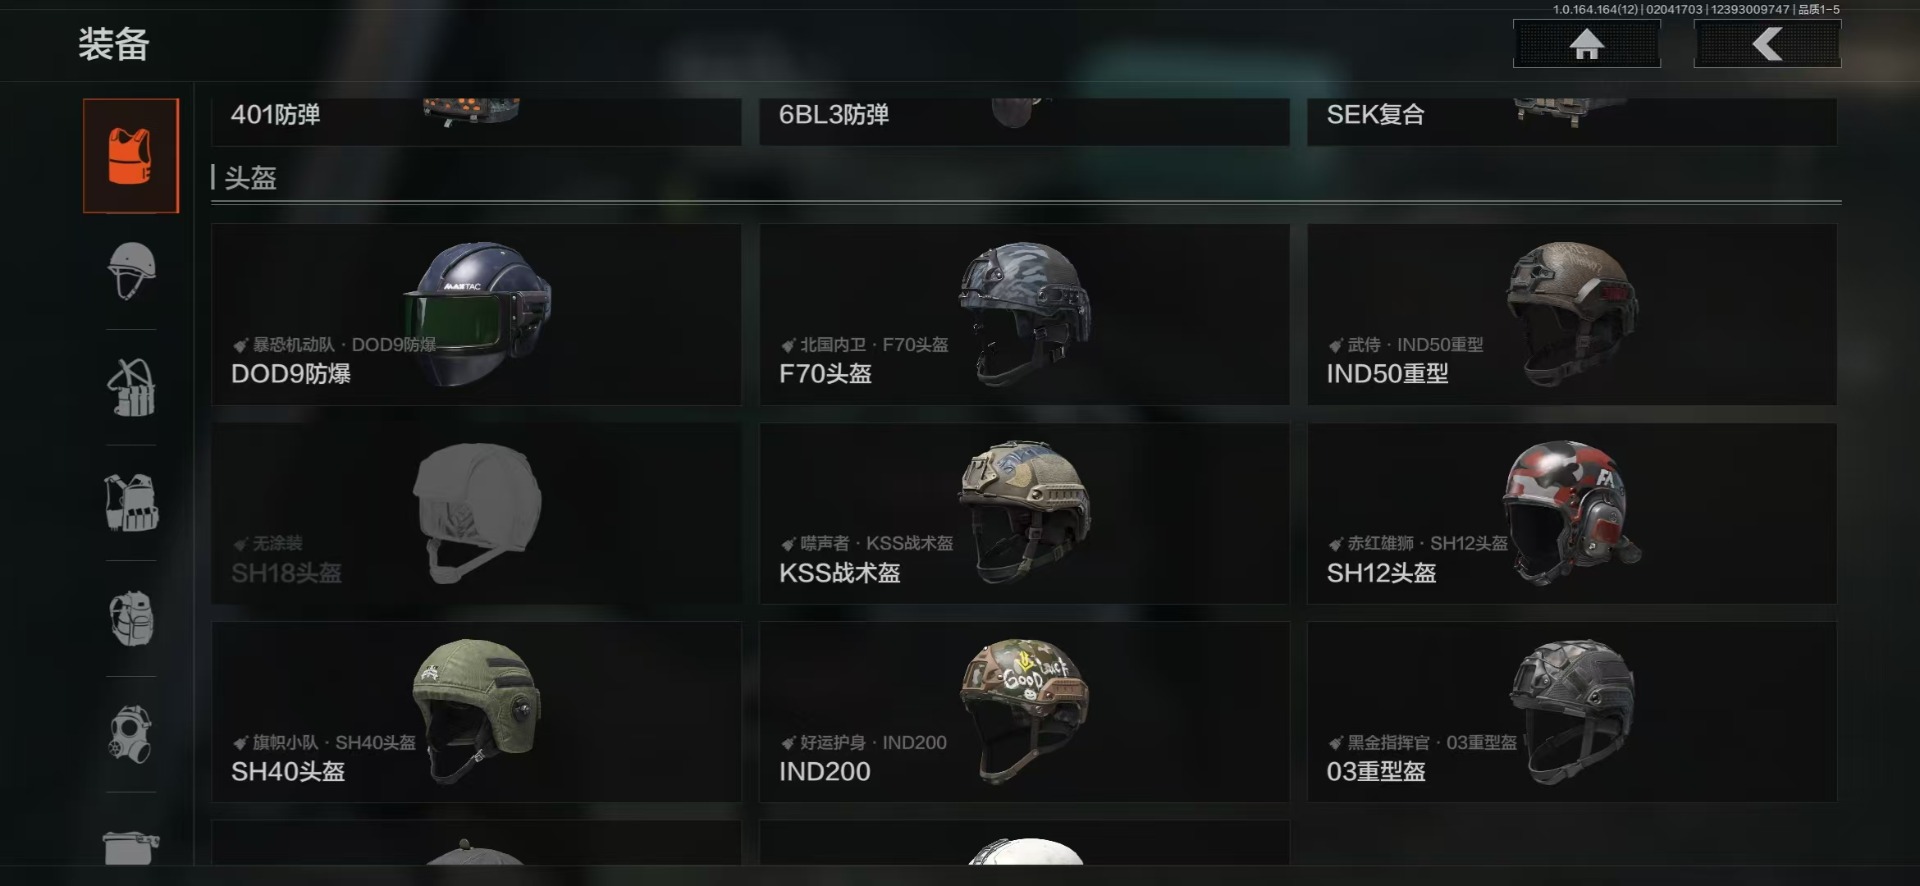The height and width of the screenshot is (886, 1920).
Task: Select the DOD9防爆 helmet card
Action: coord(476,314)
